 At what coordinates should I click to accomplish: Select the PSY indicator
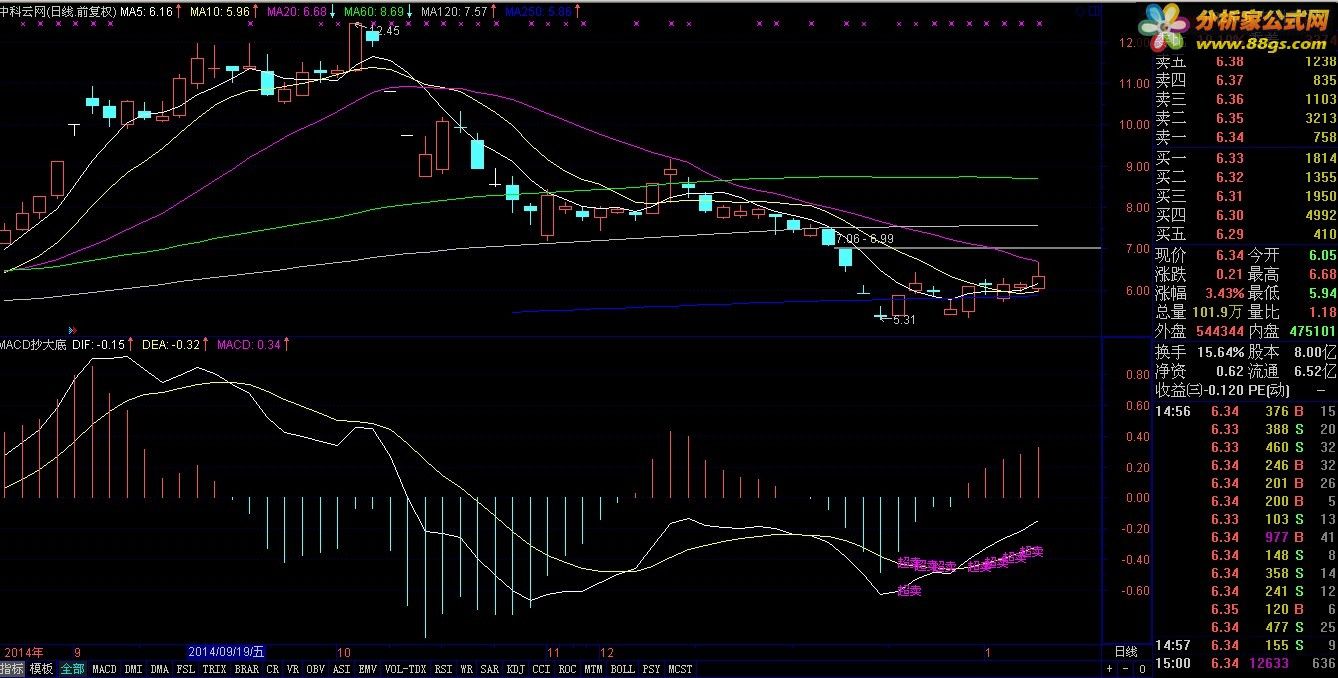coord(651,669)
